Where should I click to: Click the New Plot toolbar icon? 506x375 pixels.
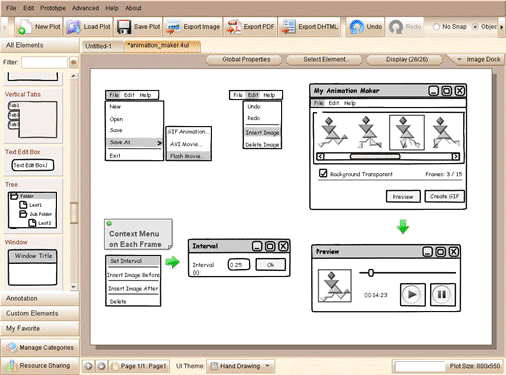[24, 27]
